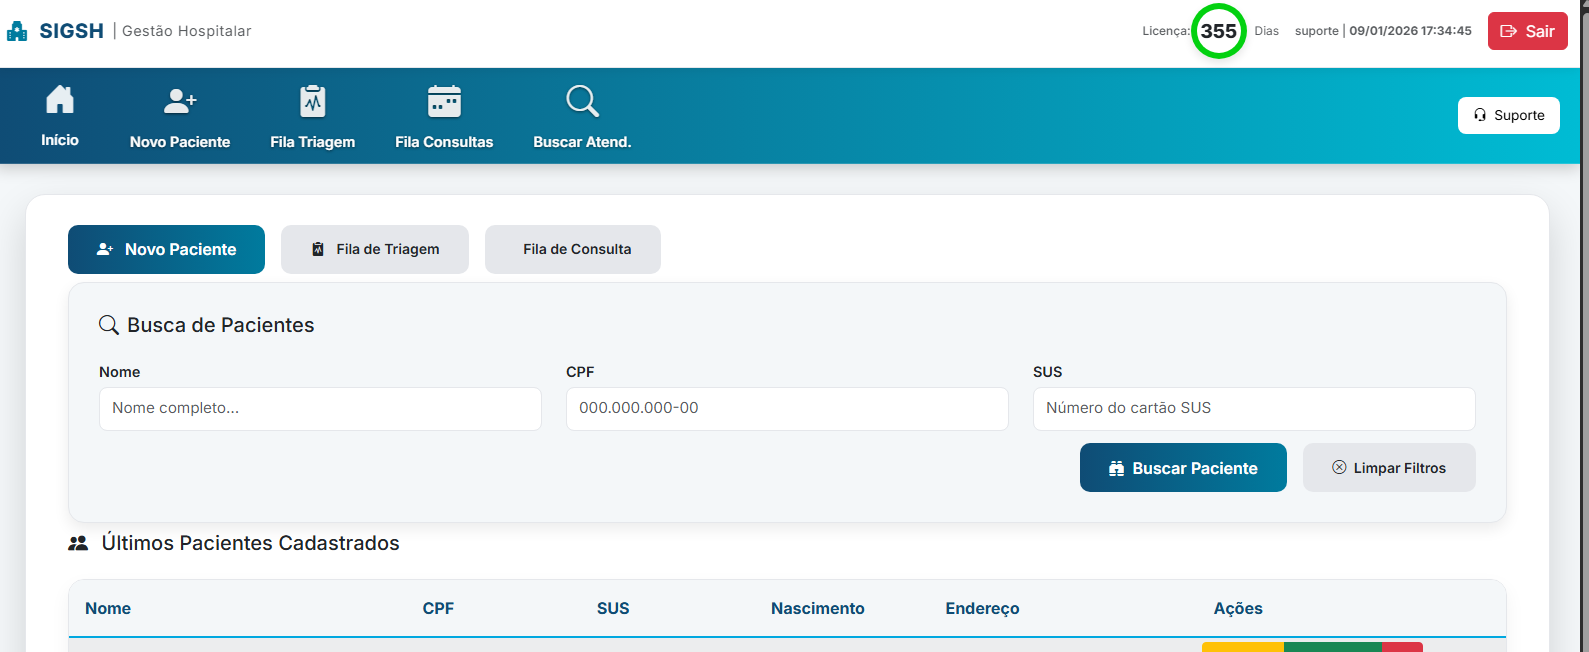The image size is (1589, 652).
Task: Click the Nome column header
Action: tap(108, 608)
